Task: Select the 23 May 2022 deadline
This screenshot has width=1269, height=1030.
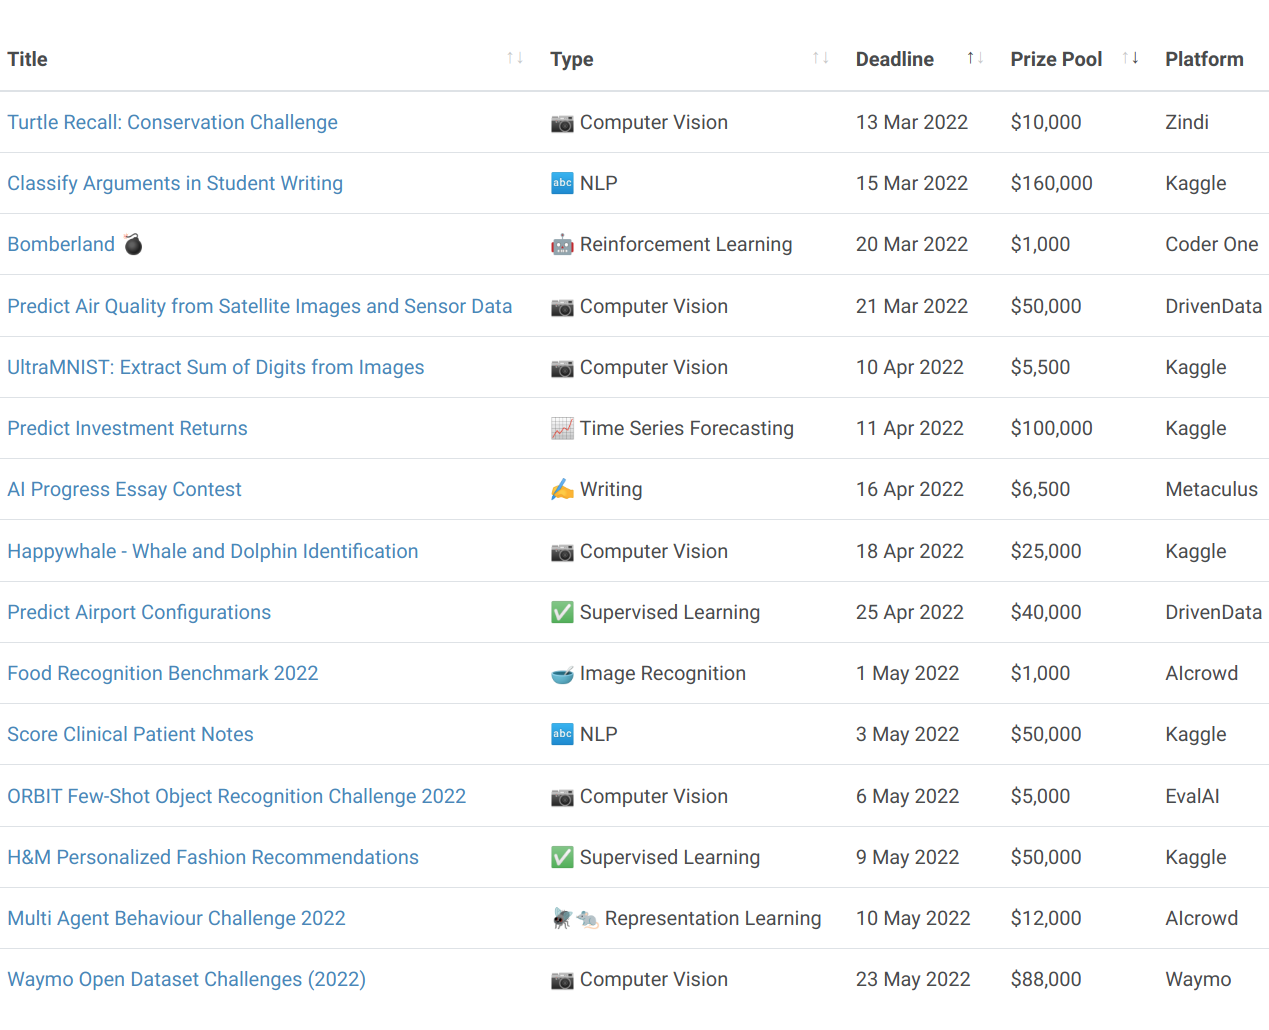Action: pos(913,979)
